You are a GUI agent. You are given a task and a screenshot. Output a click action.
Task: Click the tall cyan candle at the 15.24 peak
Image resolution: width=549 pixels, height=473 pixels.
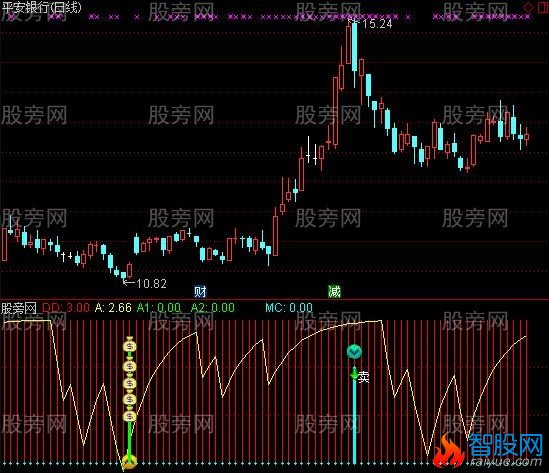click(x=355, y=47)
